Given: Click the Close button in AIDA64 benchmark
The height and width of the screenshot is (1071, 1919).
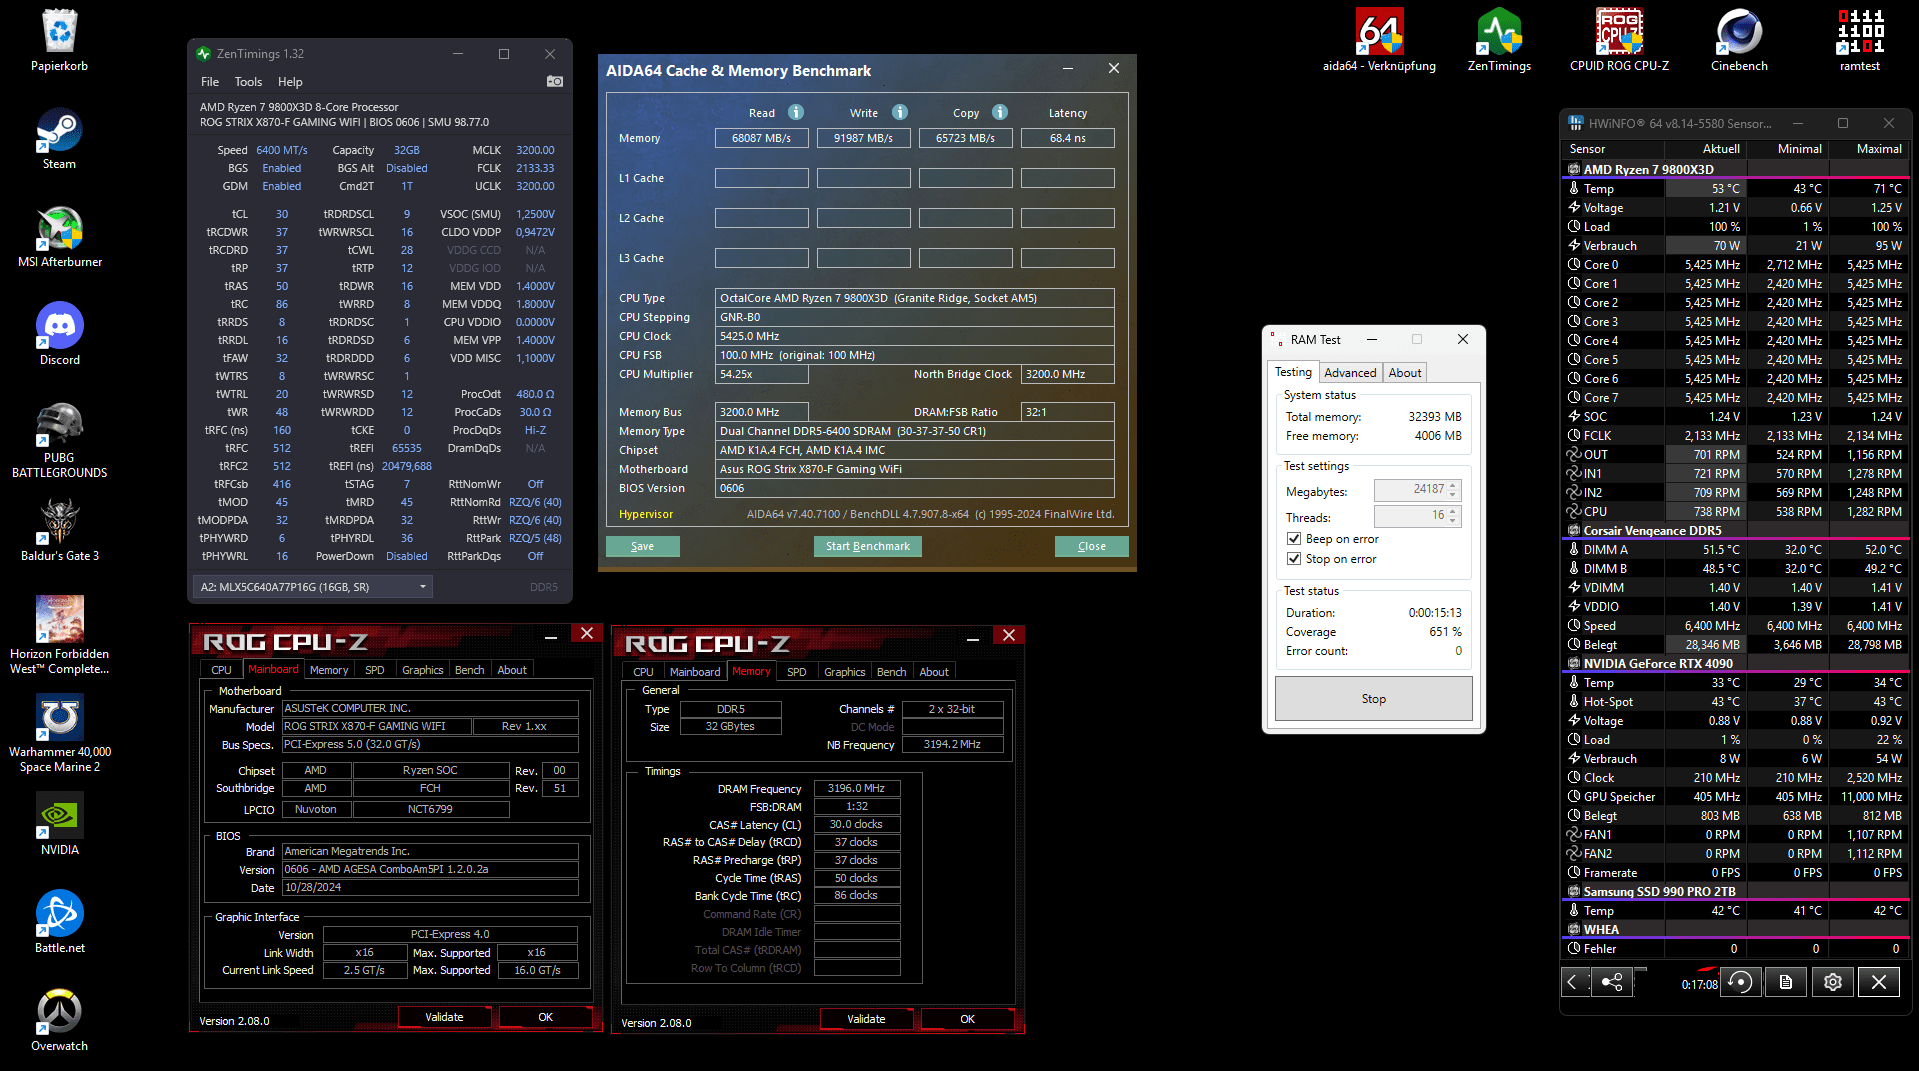Looking at the screenshot, I should tap(1092, 546).
